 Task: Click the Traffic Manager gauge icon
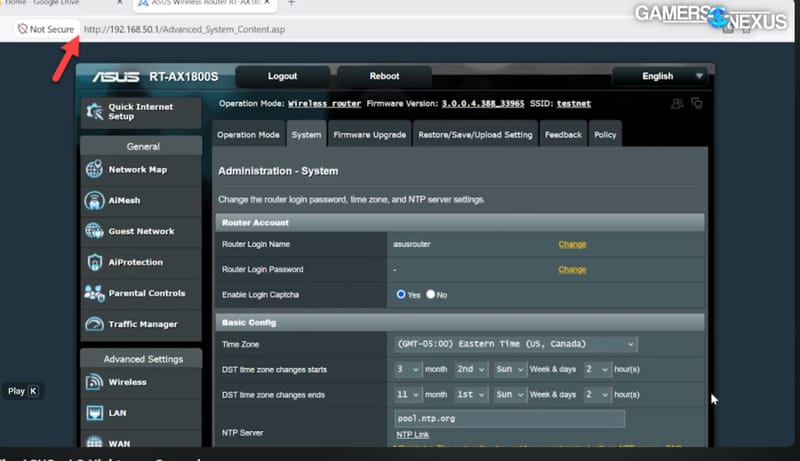point(94,324)
